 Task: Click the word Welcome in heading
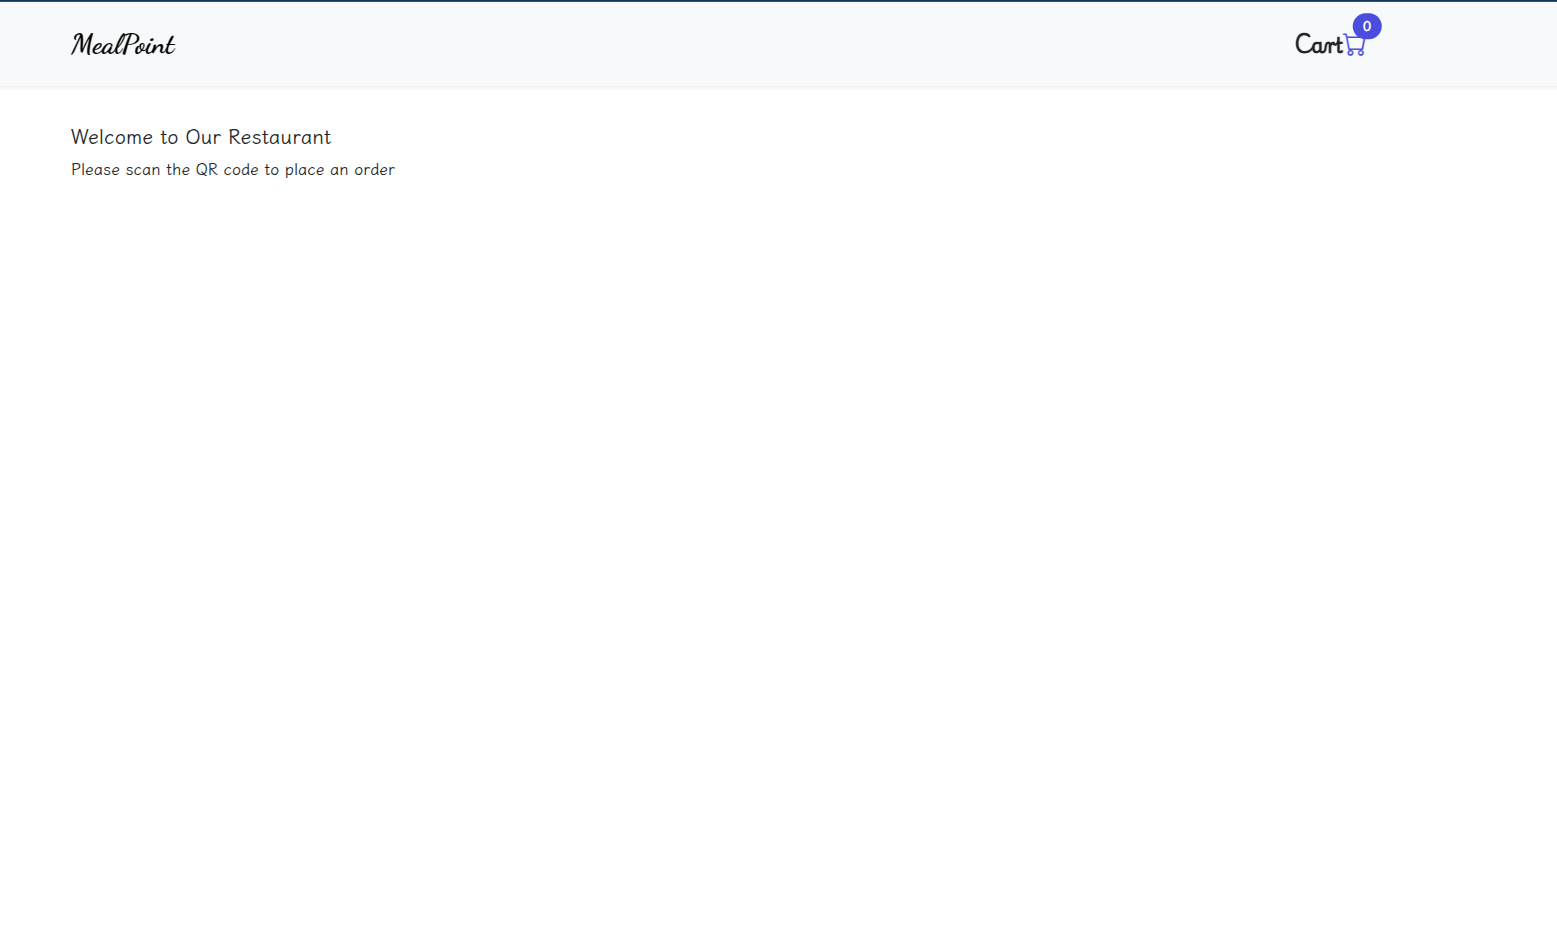click(x=111, y=137)
